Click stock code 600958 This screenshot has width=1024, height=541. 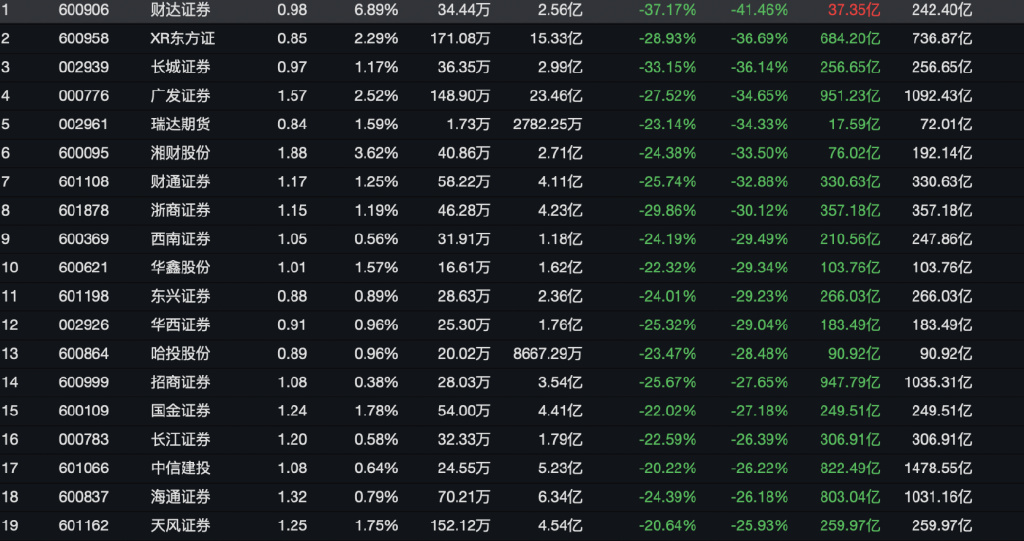click(84, 39)
